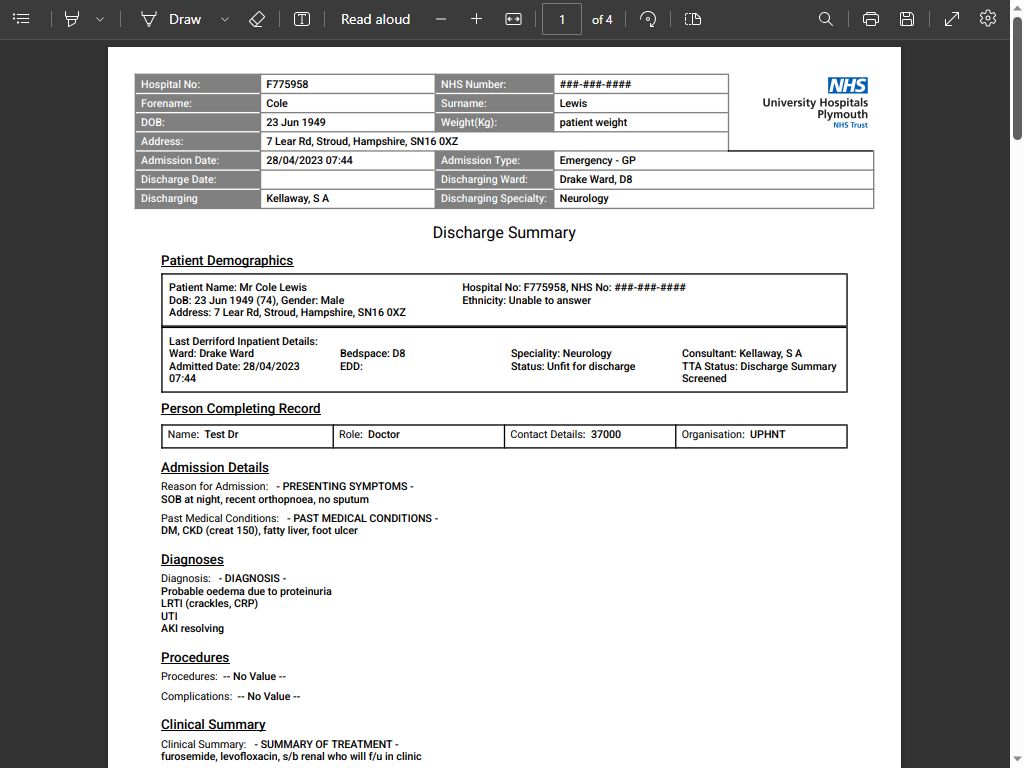Viewport: 1024px width, 768px height.
Task: Click hospital number F775958 in header table
Action: point(347,84)
